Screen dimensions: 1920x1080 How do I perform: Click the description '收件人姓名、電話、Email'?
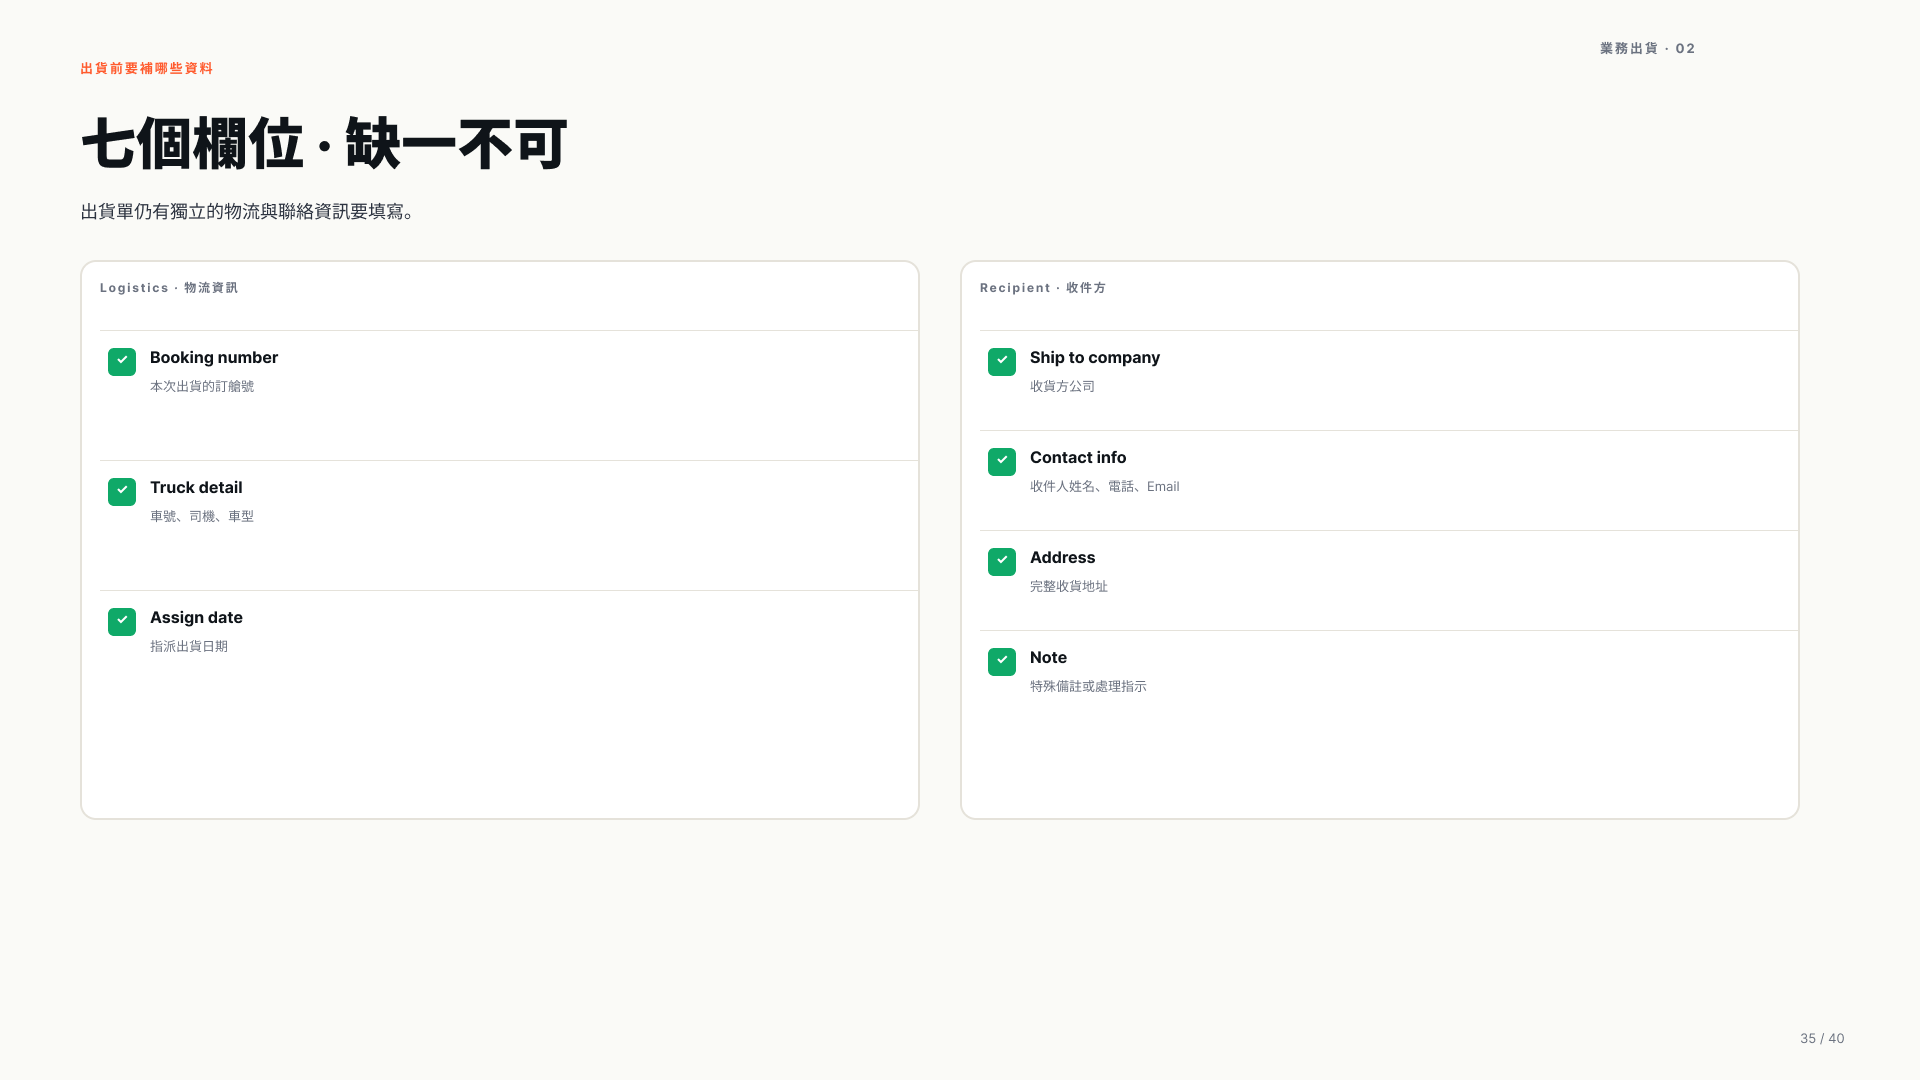pyautogui.click(x=1105, y=486)
